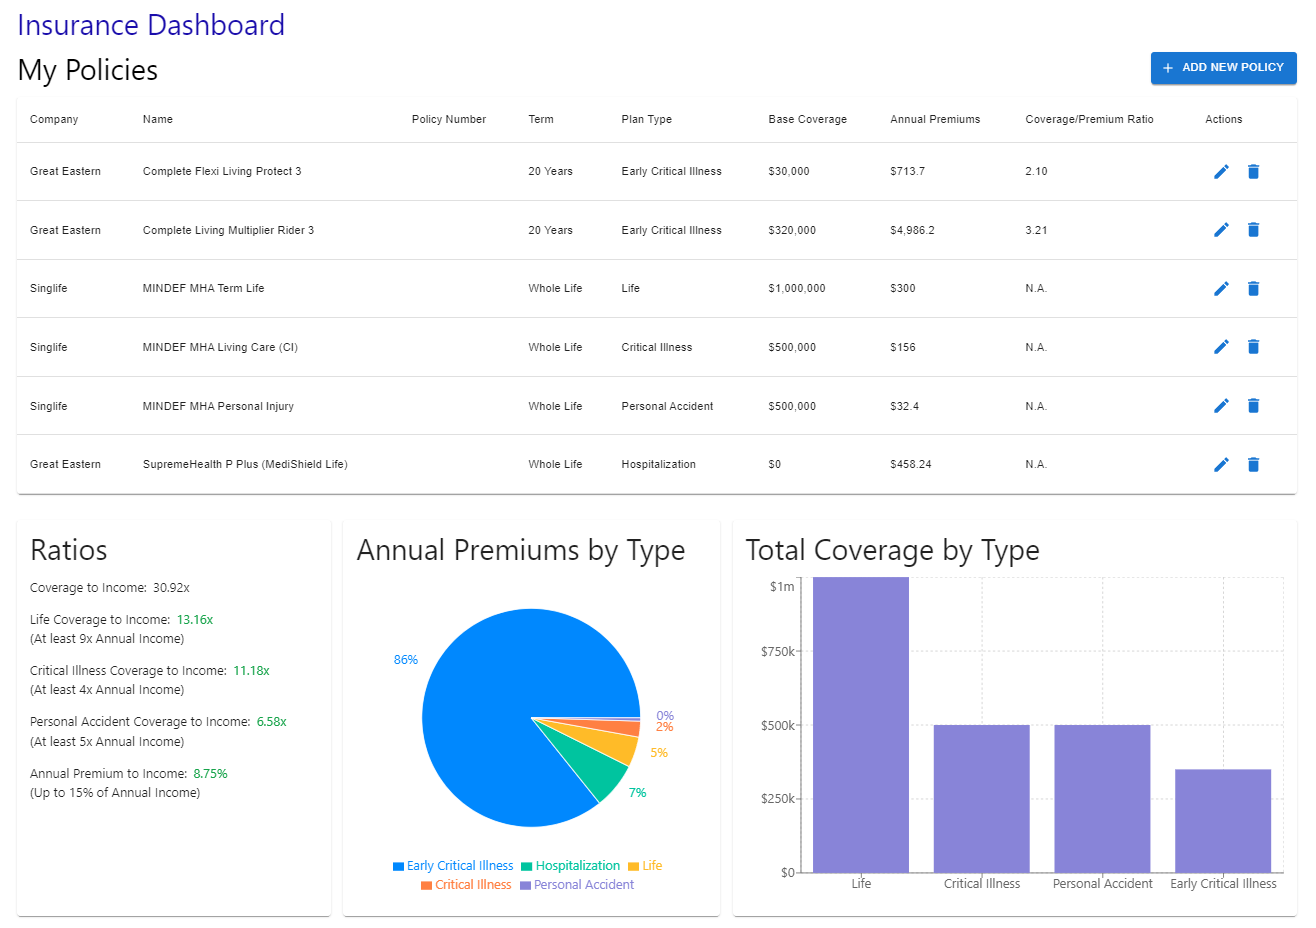Edit the Complete Living Multiplier Rider 3 policy
The image size is (1316, 928).
click(1221, 230)
